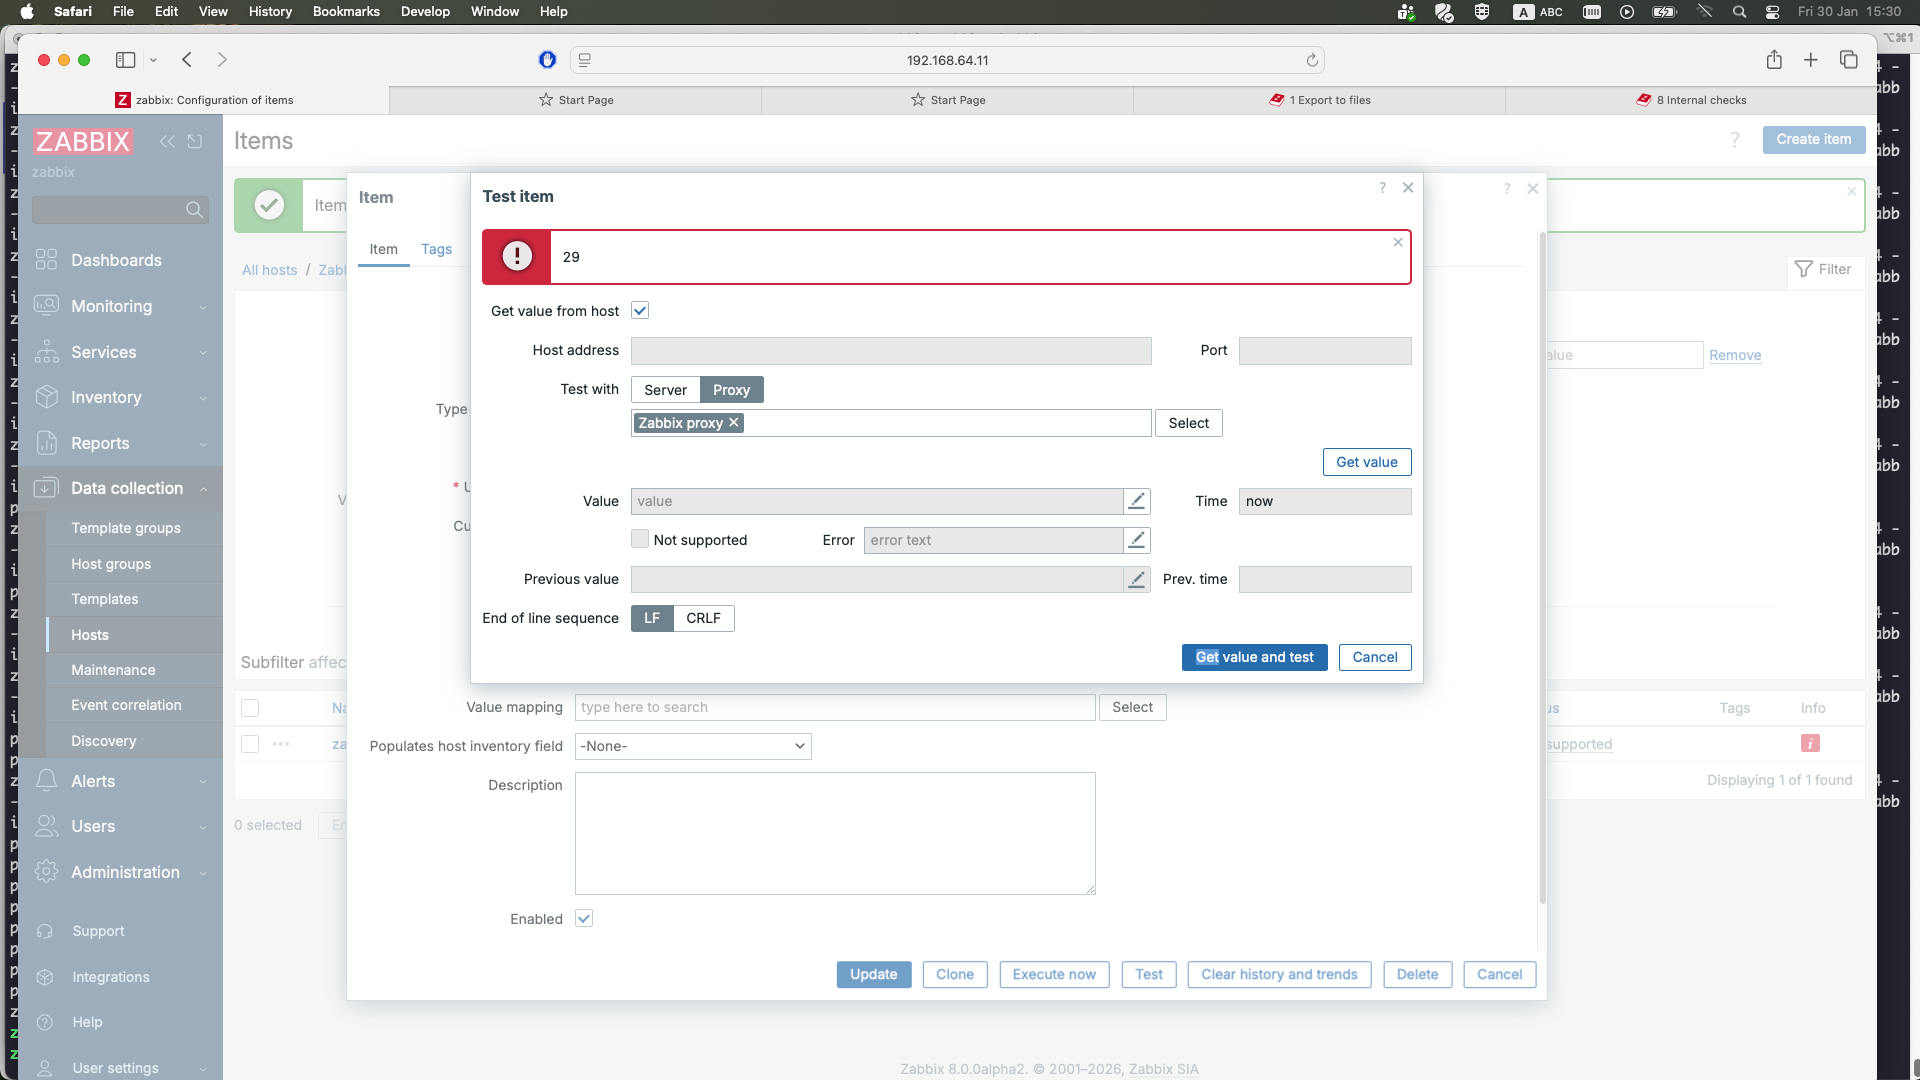1920x1080 pixels.
Task: Remove the Zabbix proxy tag with its x
Action: (734, 423)
